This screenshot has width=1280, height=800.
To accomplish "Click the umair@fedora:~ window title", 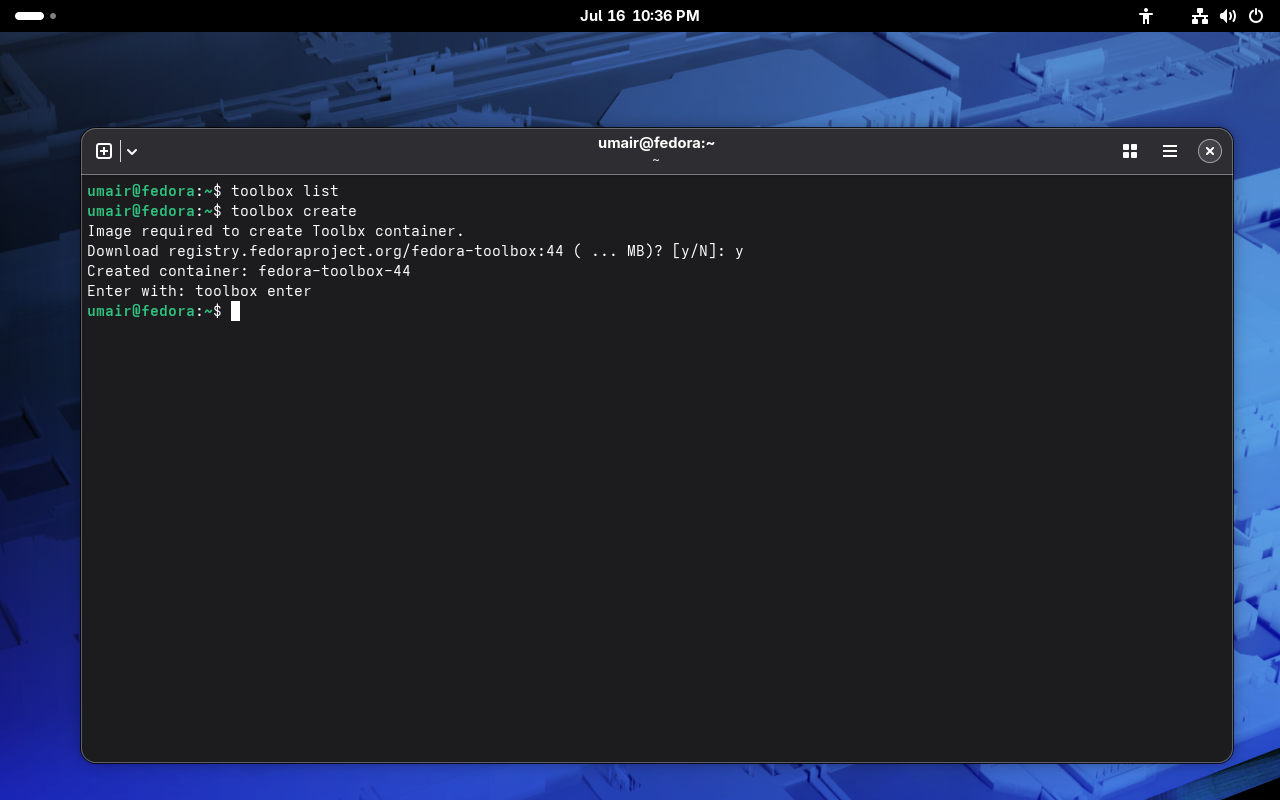I will coord(656,143).
